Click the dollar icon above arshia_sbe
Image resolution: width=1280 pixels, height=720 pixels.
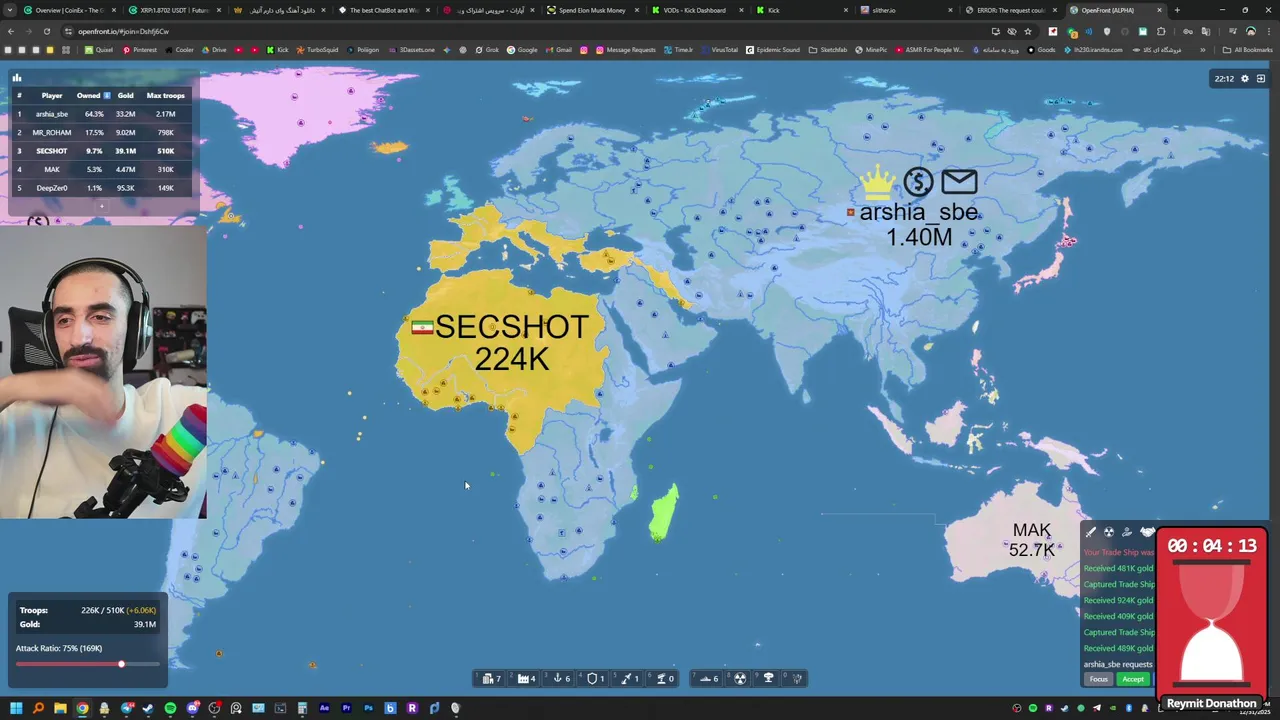point(918,182)
